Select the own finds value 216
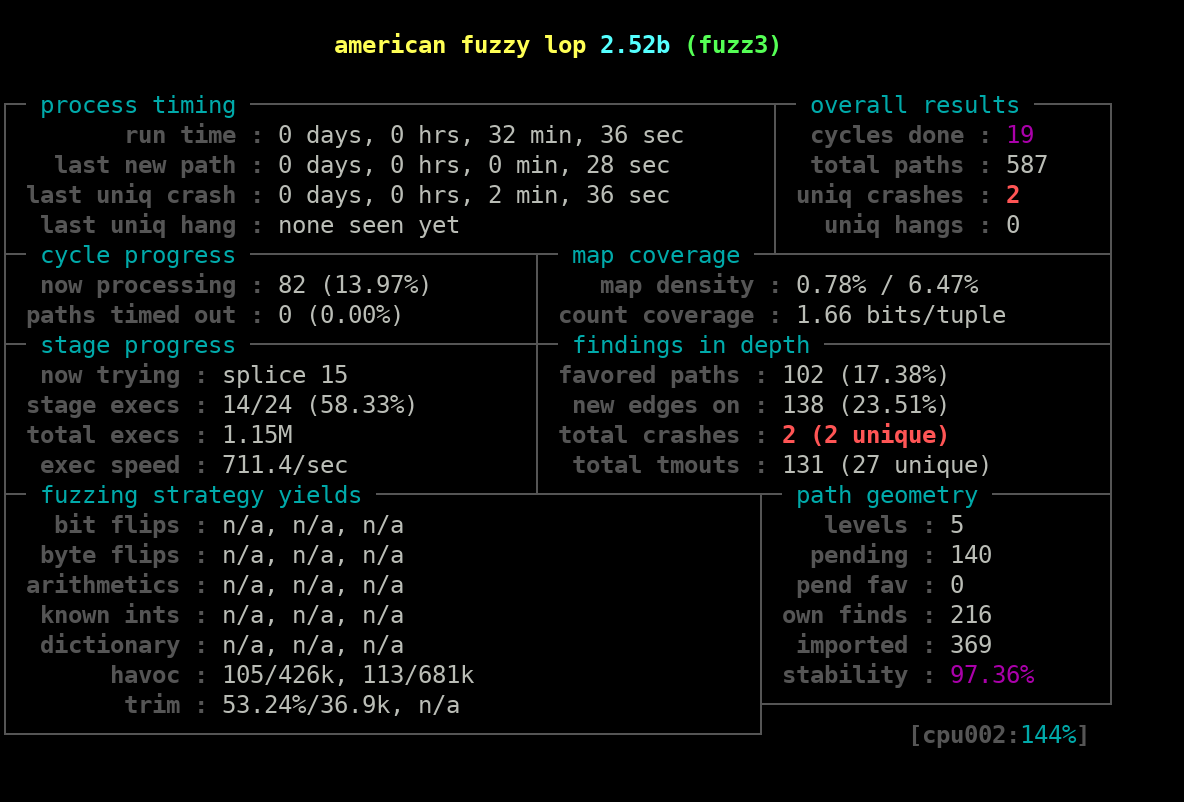Image resolution: width=1184 pixels, height=802 pixels. click(970, 615)
